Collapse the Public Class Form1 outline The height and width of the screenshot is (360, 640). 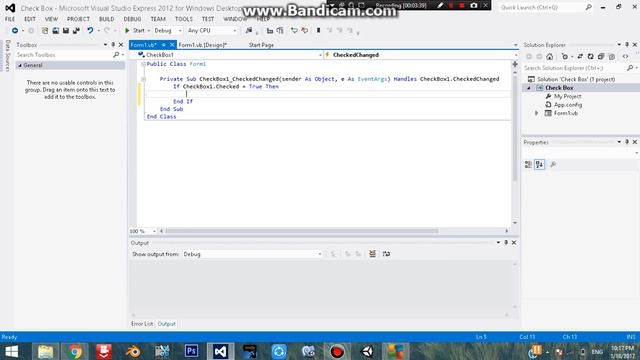[143, 64]
